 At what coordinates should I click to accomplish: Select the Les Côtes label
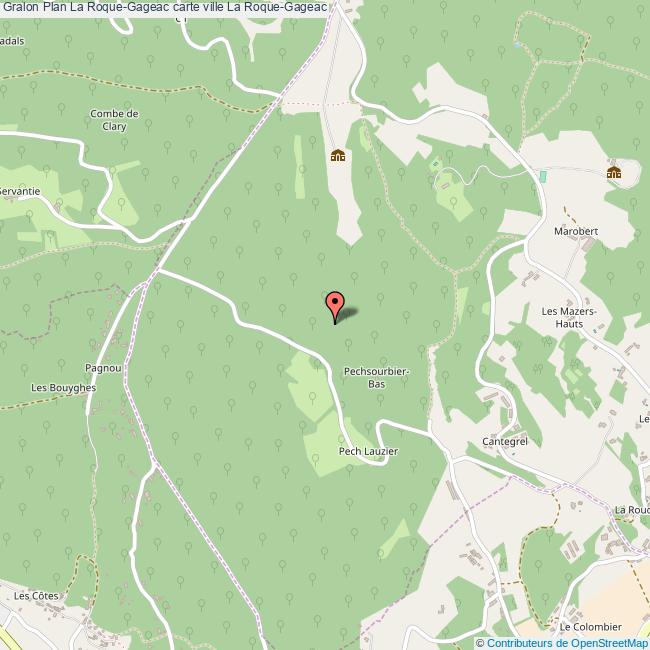pos(36,596)
